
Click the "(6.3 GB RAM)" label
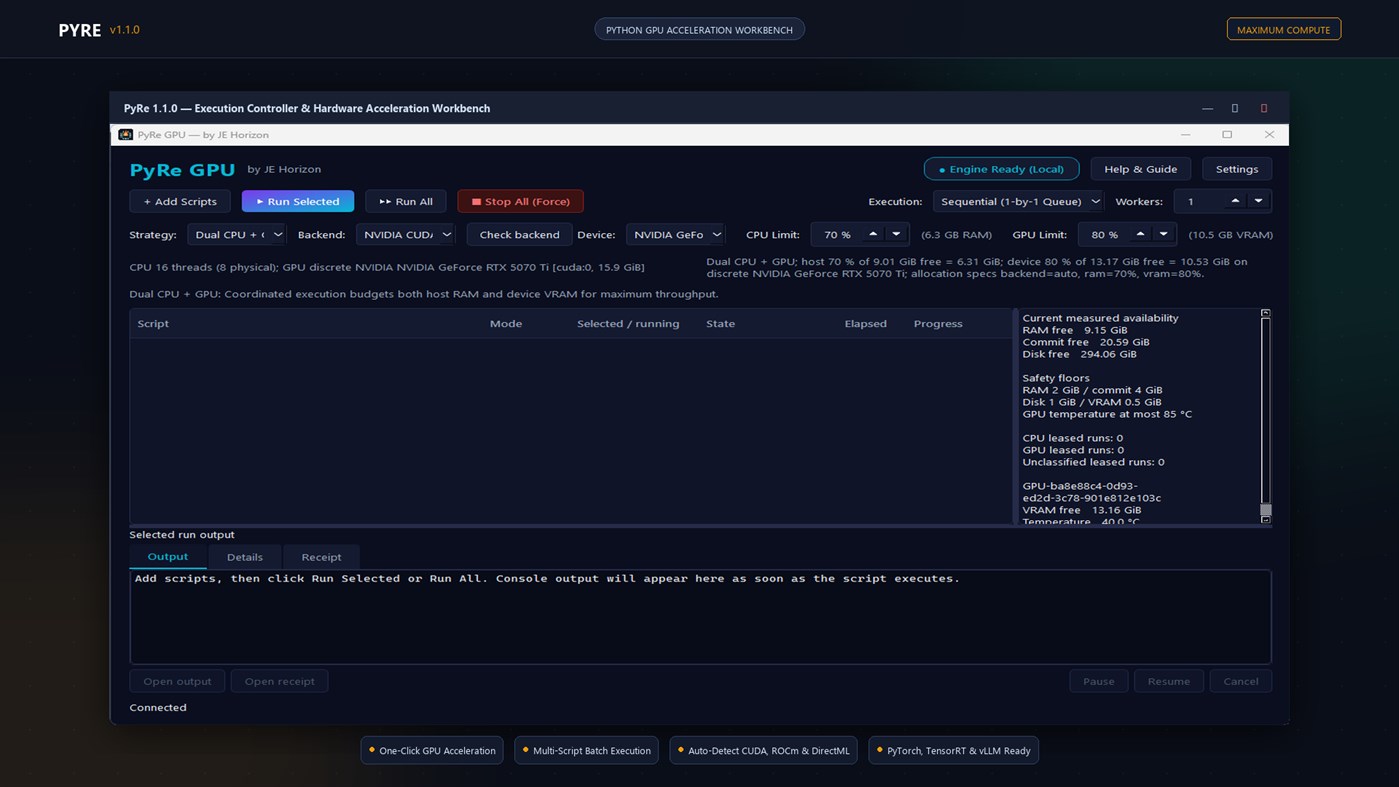(956, 234)
